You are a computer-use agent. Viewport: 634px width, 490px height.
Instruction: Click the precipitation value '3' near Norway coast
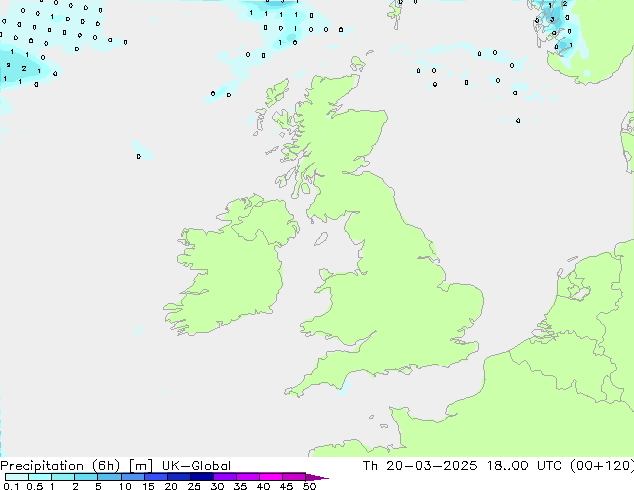(x=552, y=19)
